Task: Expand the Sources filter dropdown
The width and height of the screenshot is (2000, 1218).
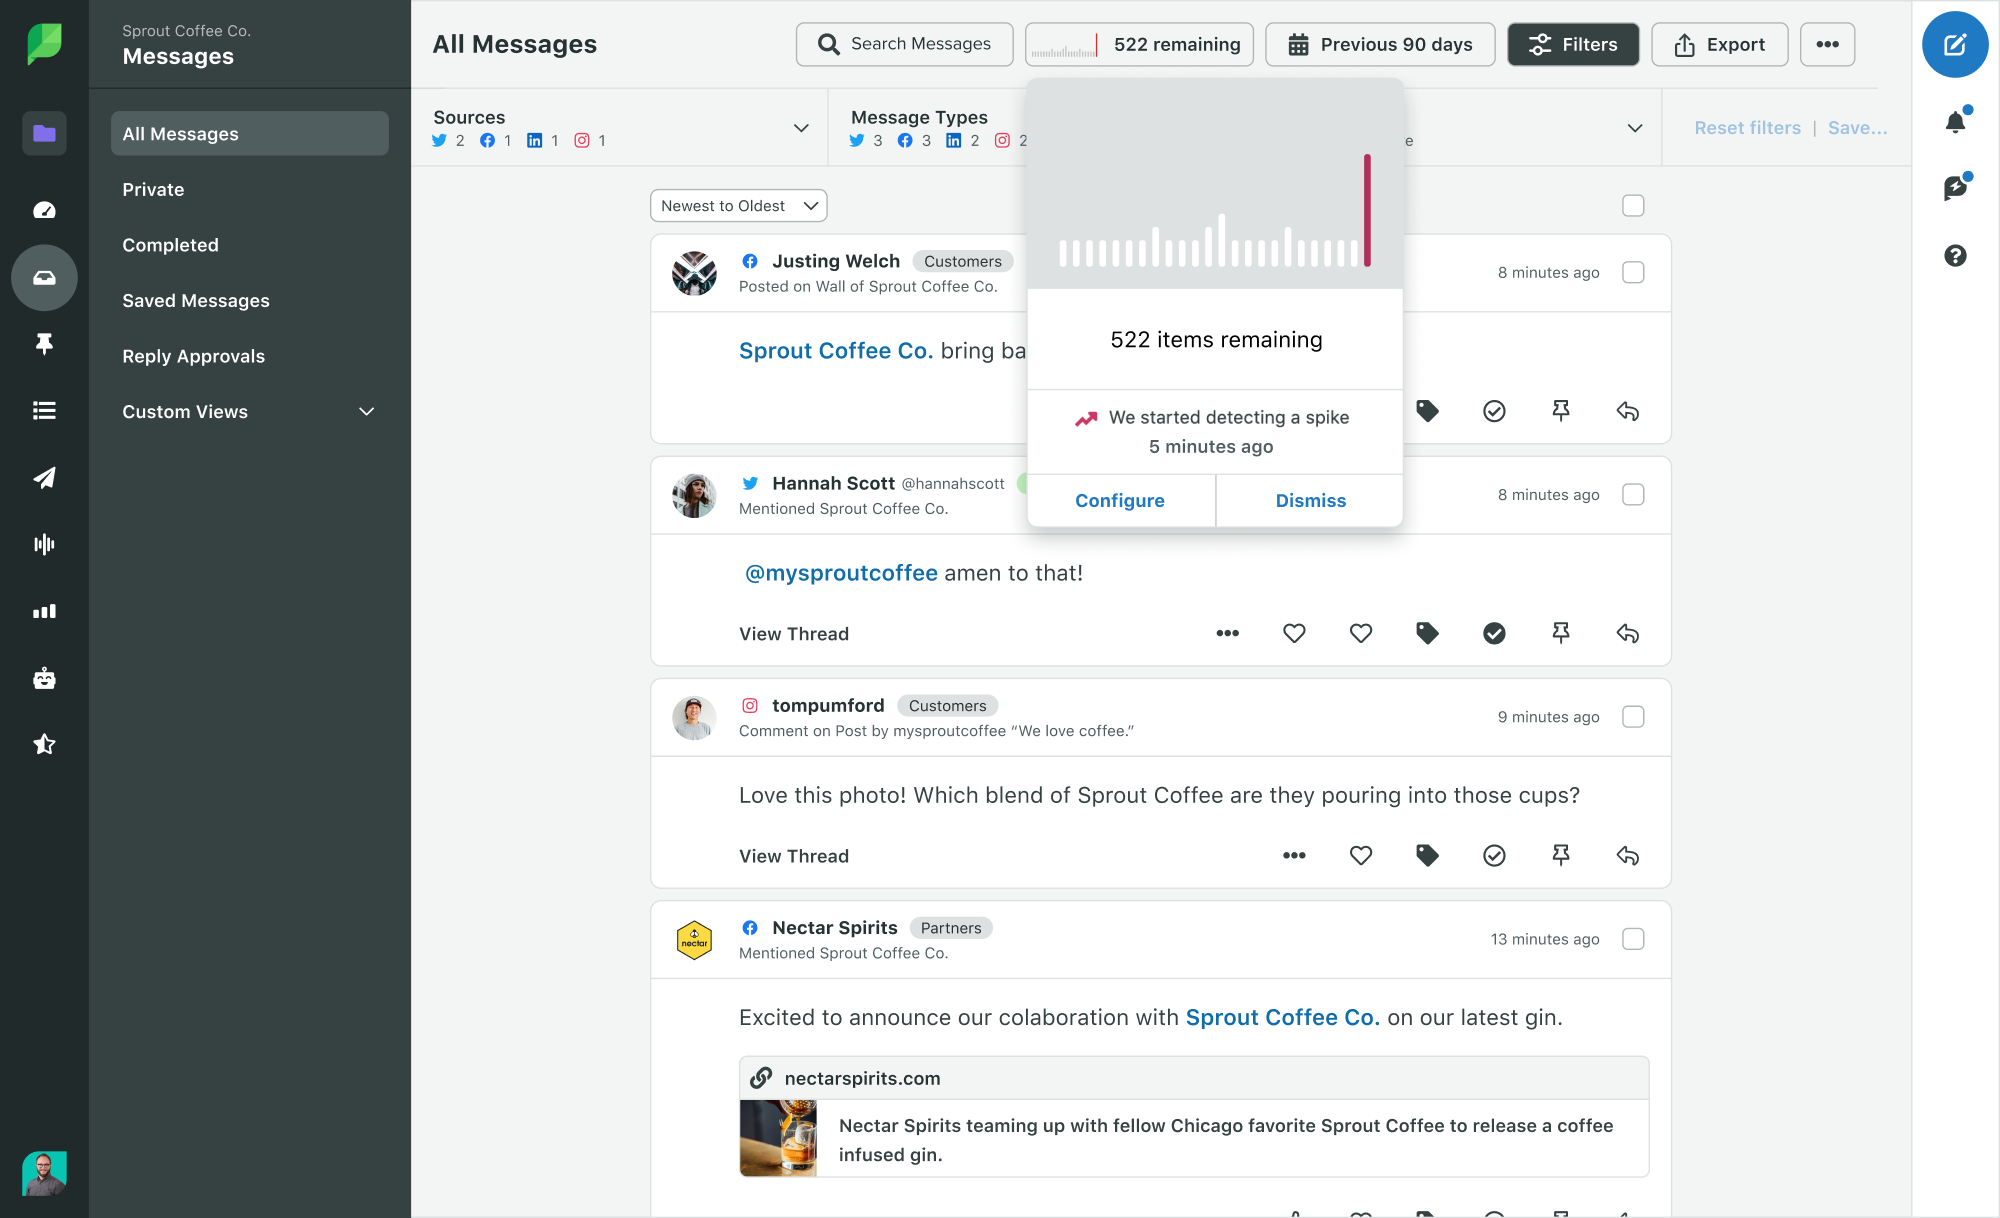Action: [x=801, y=127]
